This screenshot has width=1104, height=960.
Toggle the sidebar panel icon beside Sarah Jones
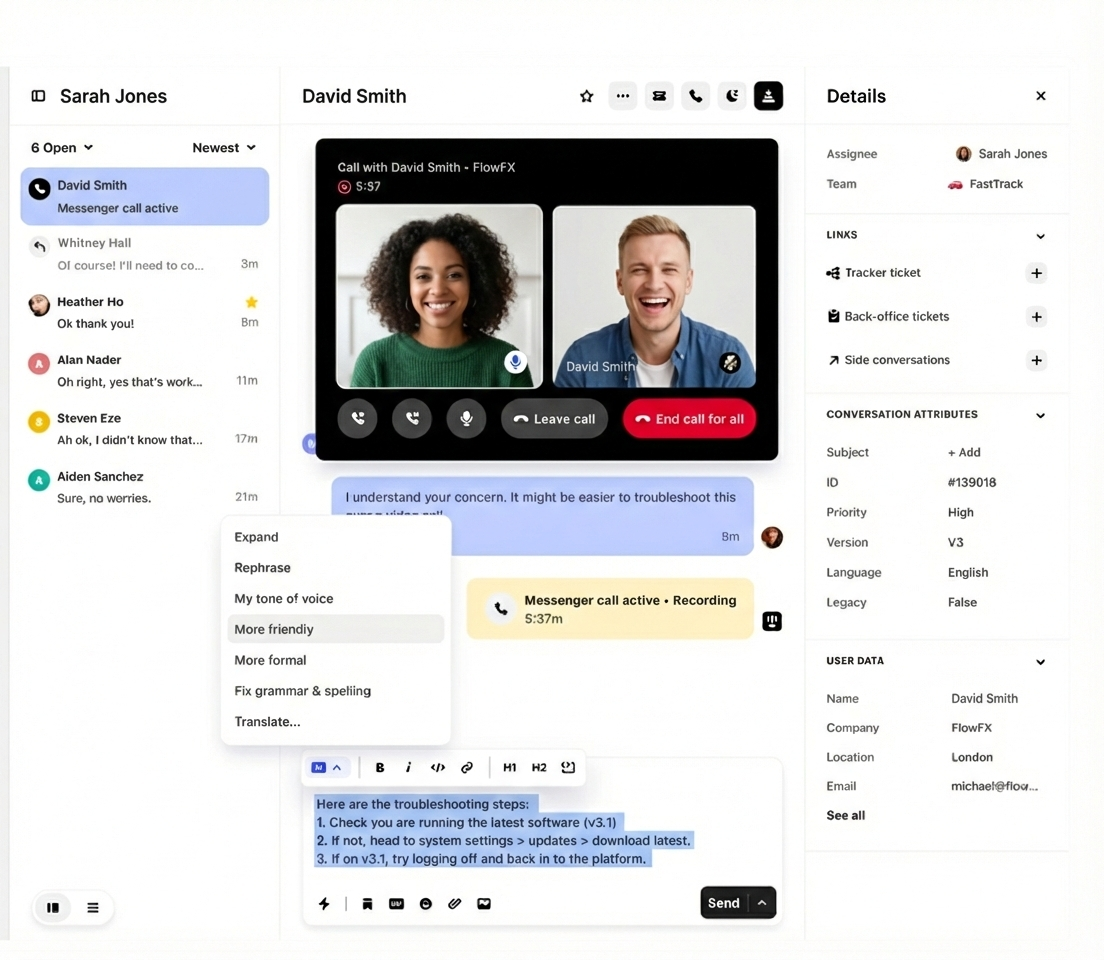pos(38,96)
